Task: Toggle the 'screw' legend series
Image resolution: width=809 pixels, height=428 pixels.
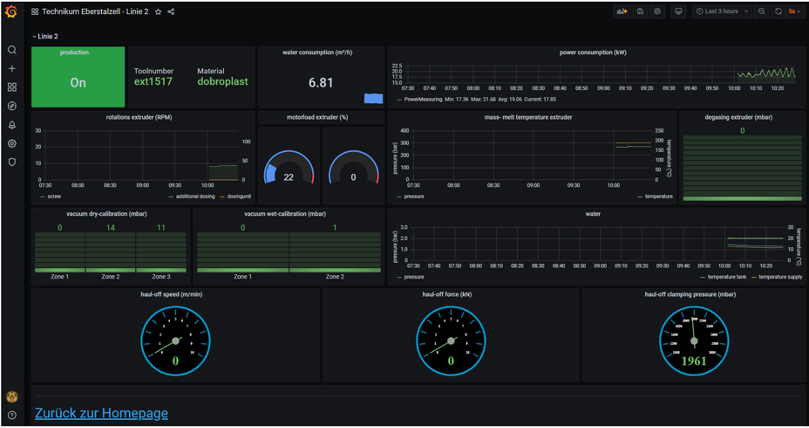Action: (50, 196)
